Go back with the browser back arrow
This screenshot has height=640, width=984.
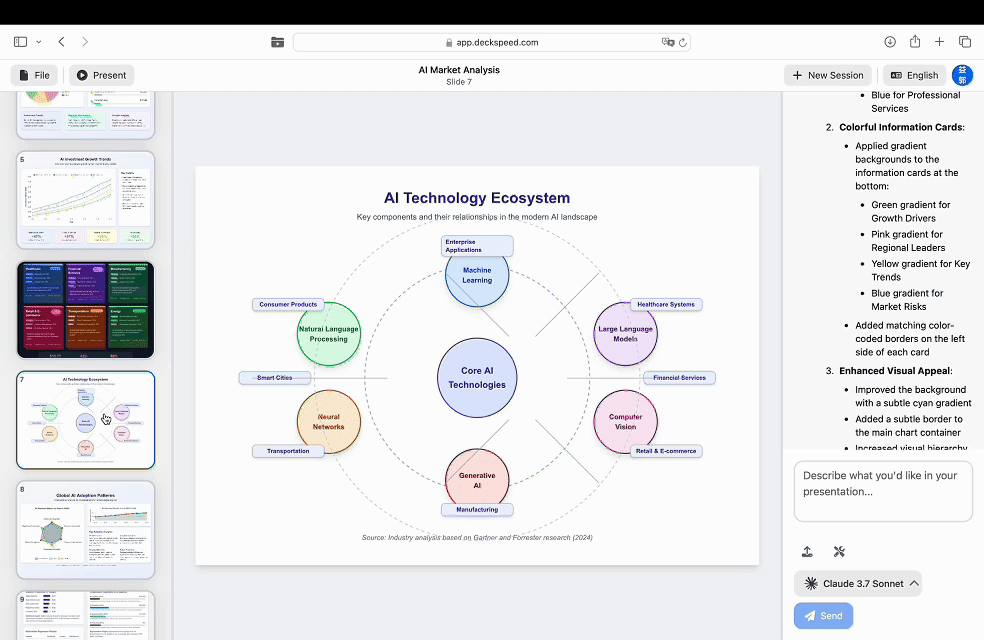62,42
